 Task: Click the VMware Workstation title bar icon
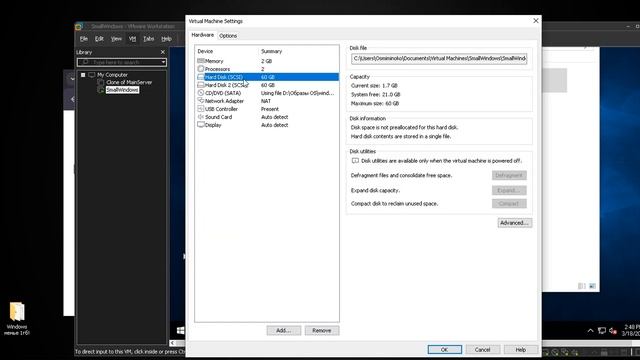[79, 27]
